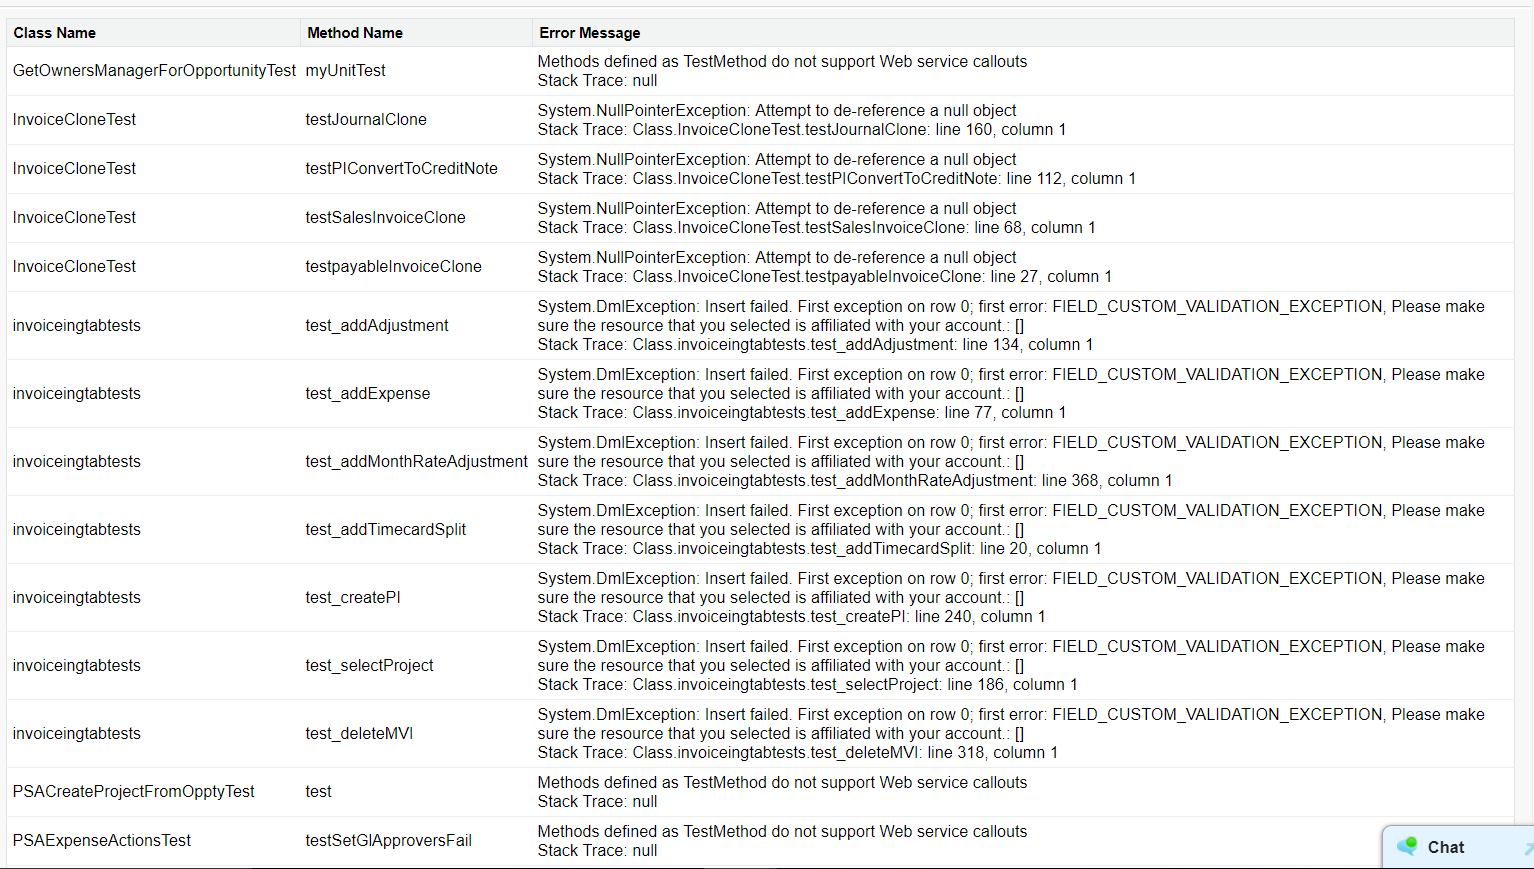
Task: Select the PSAExpenseActionsTest class name
Action: tap(102, 840)
